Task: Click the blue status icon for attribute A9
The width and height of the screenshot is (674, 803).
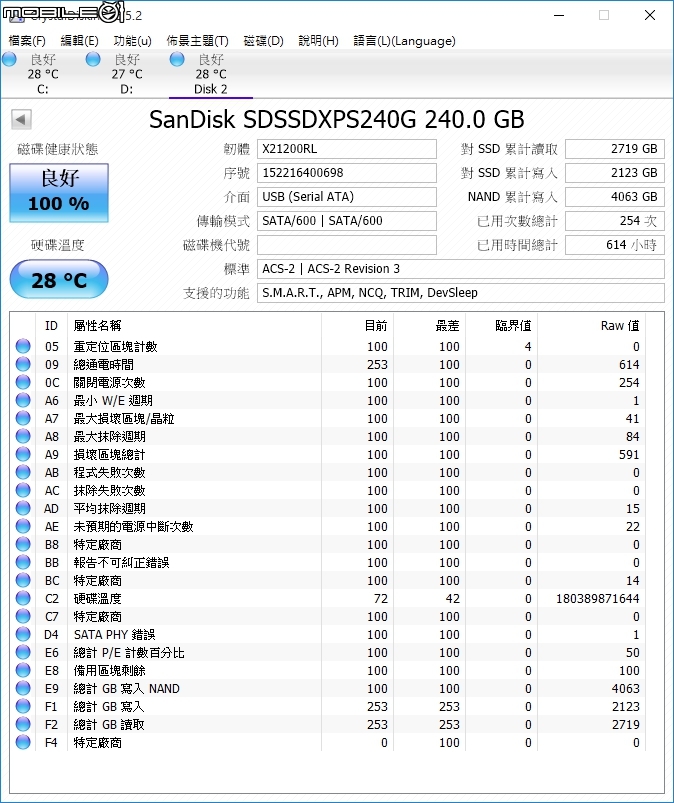Action: 23,454
